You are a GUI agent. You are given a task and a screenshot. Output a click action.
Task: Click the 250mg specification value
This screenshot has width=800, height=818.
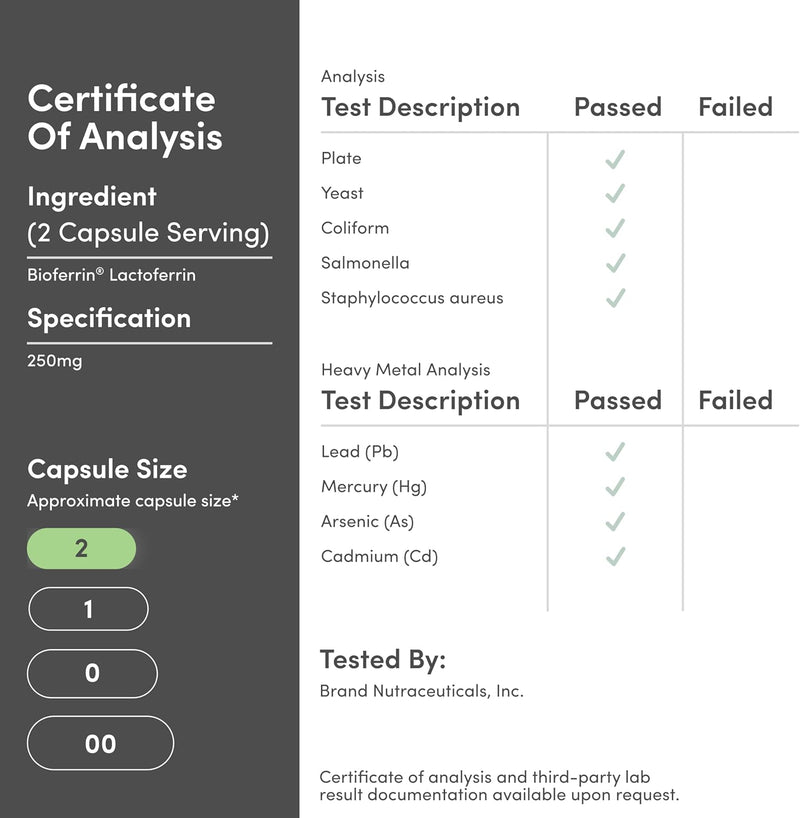click(55, 360)
